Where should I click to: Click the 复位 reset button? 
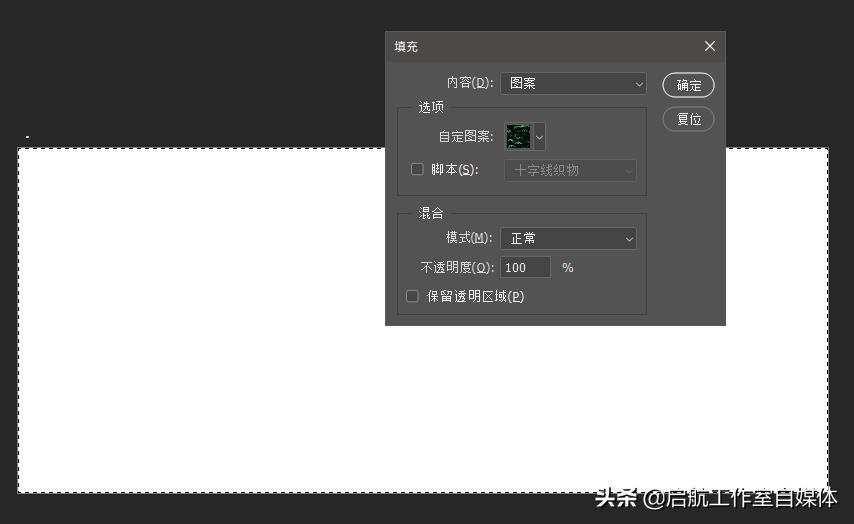[x=688, y=119]
